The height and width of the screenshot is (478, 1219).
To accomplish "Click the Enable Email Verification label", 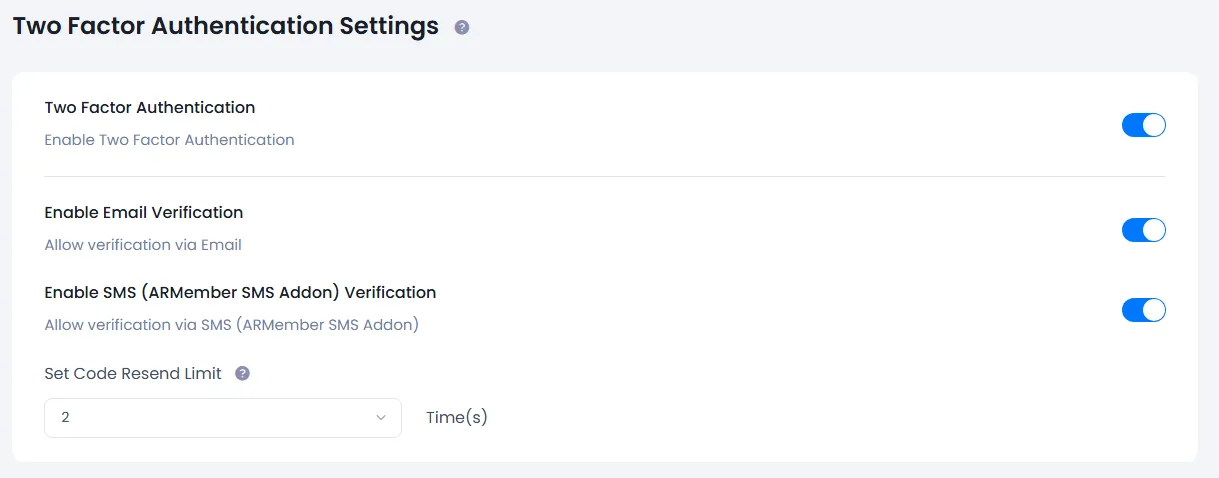I will [144, 213].
